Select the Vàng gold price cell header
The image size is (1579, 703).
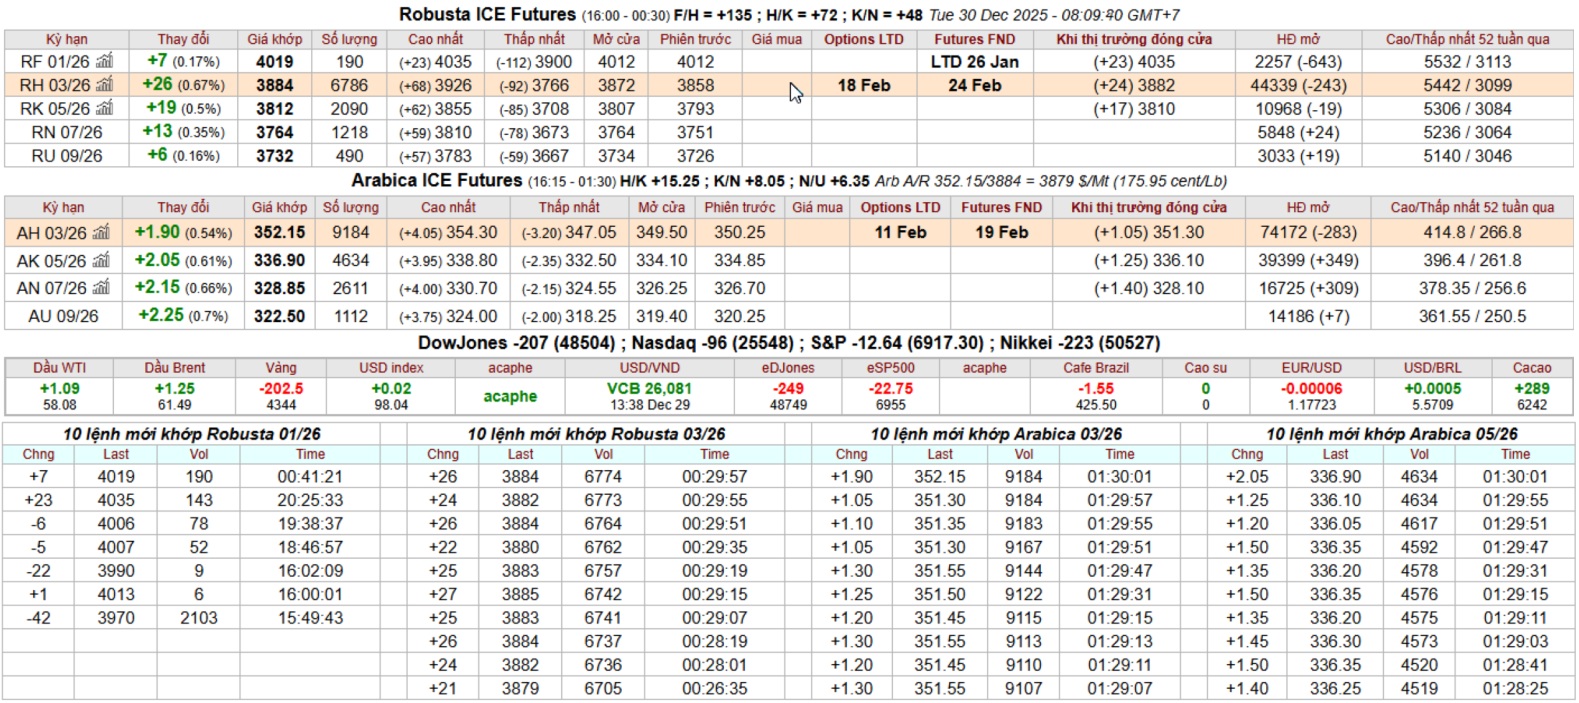[x=281, y=368]
